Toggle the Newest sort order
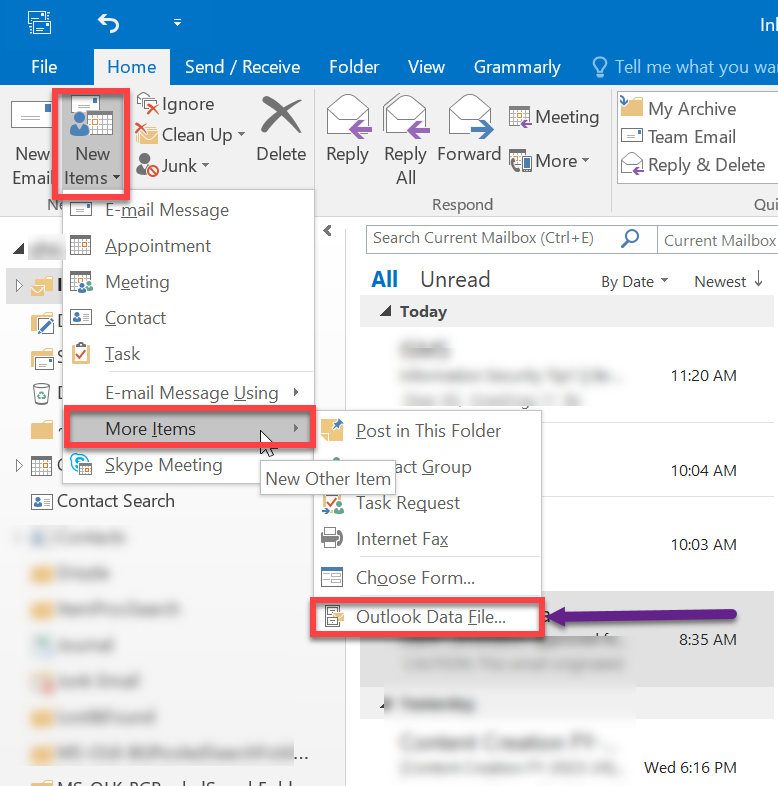This screenshot has height=786, width=778. click(729, 281)
